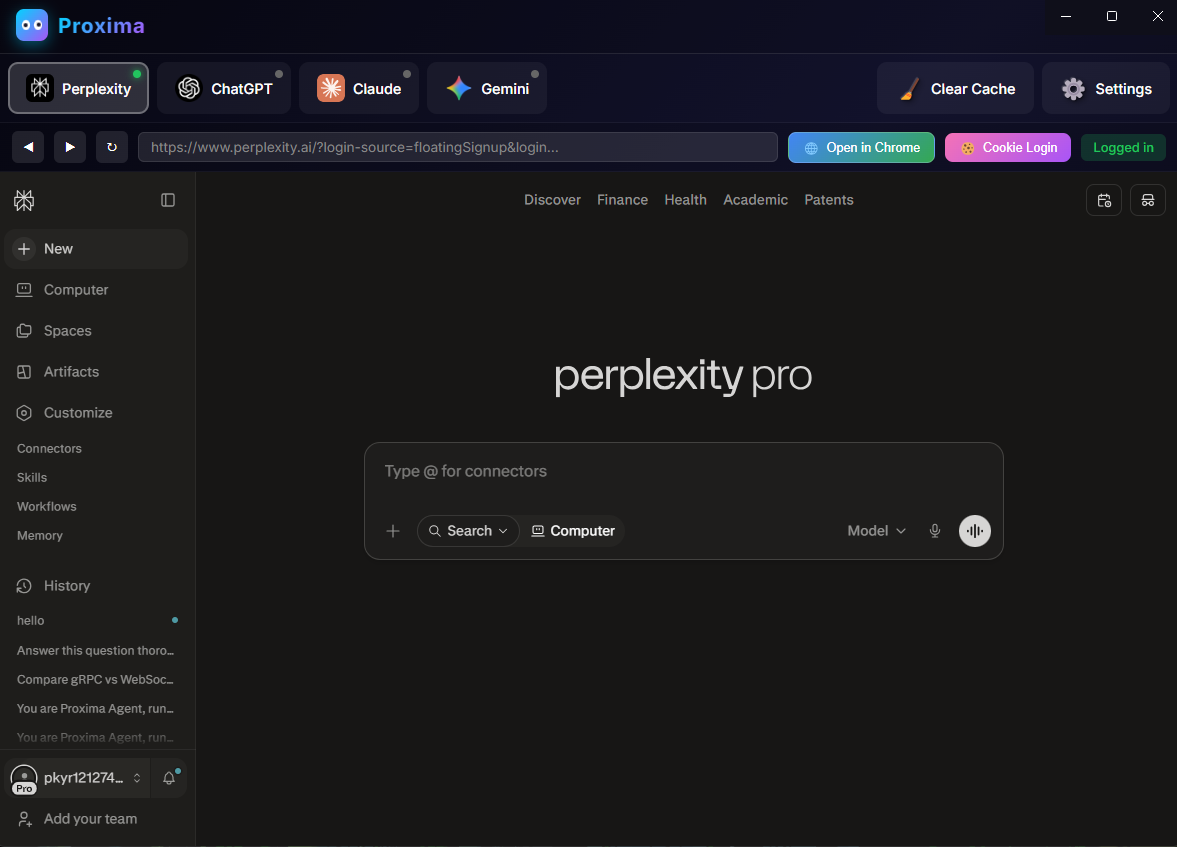1177x847 pixels.
Task: Click the History clock icon
Action: [x=24, y=586]
